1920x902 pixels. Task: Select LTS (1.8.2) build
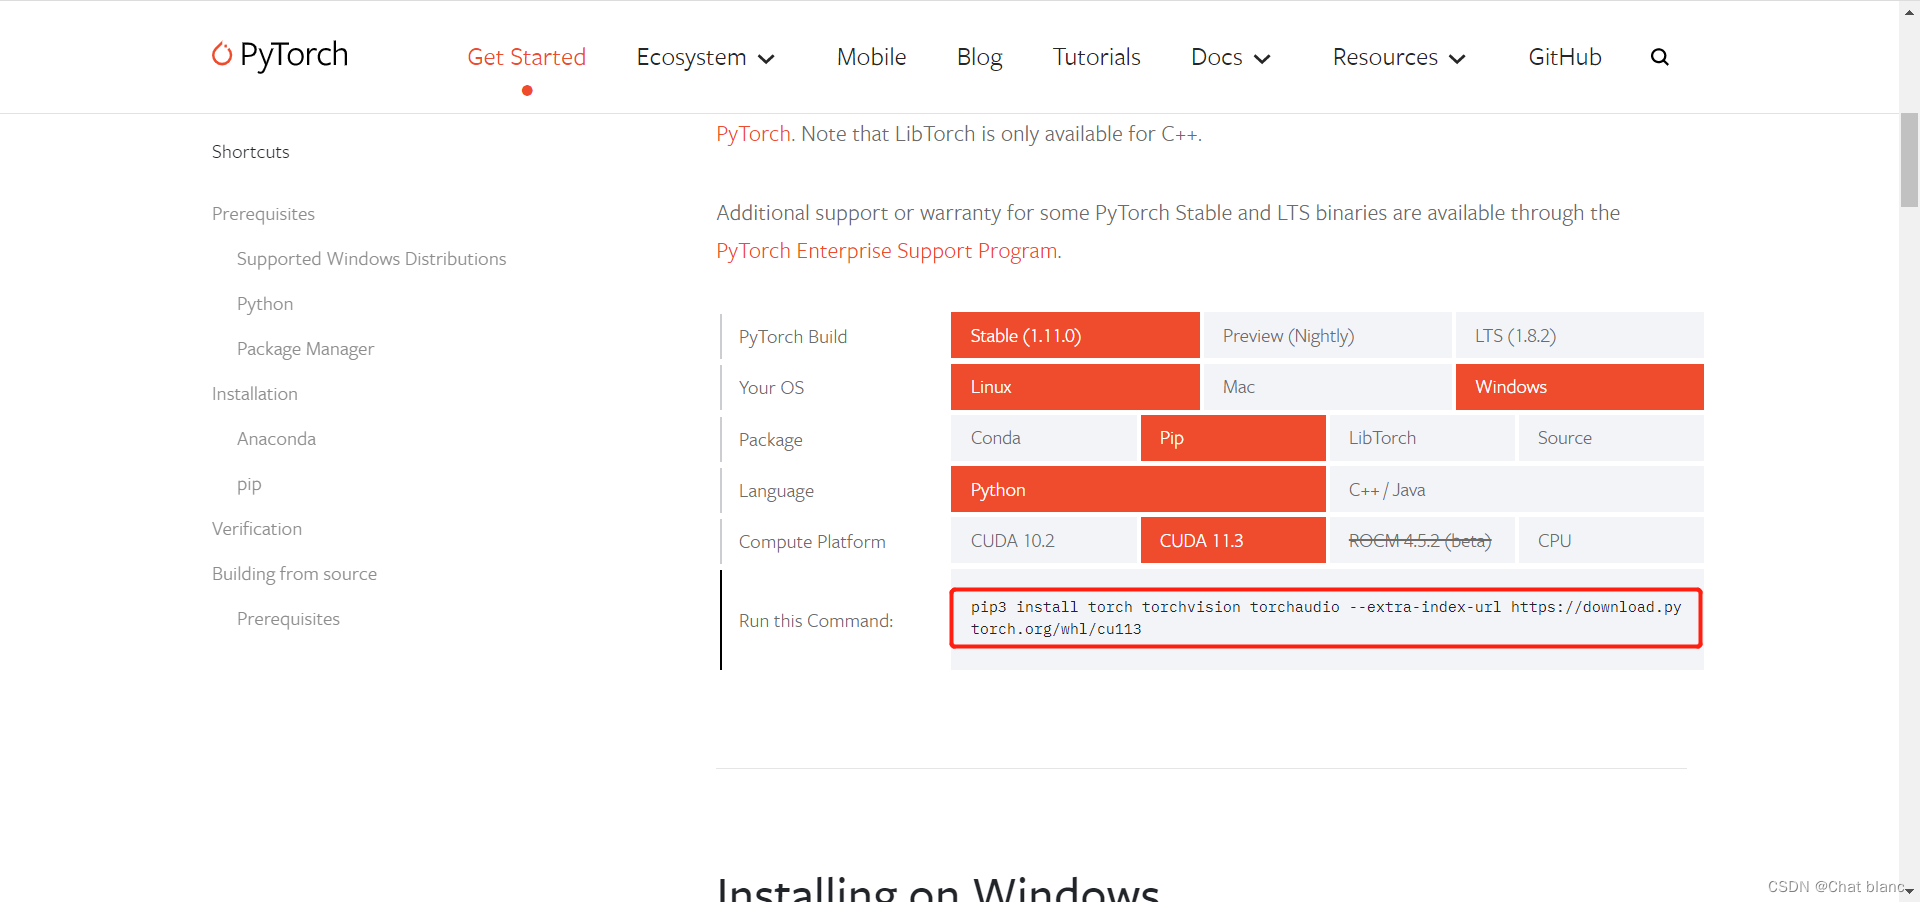click(1580, 335)
